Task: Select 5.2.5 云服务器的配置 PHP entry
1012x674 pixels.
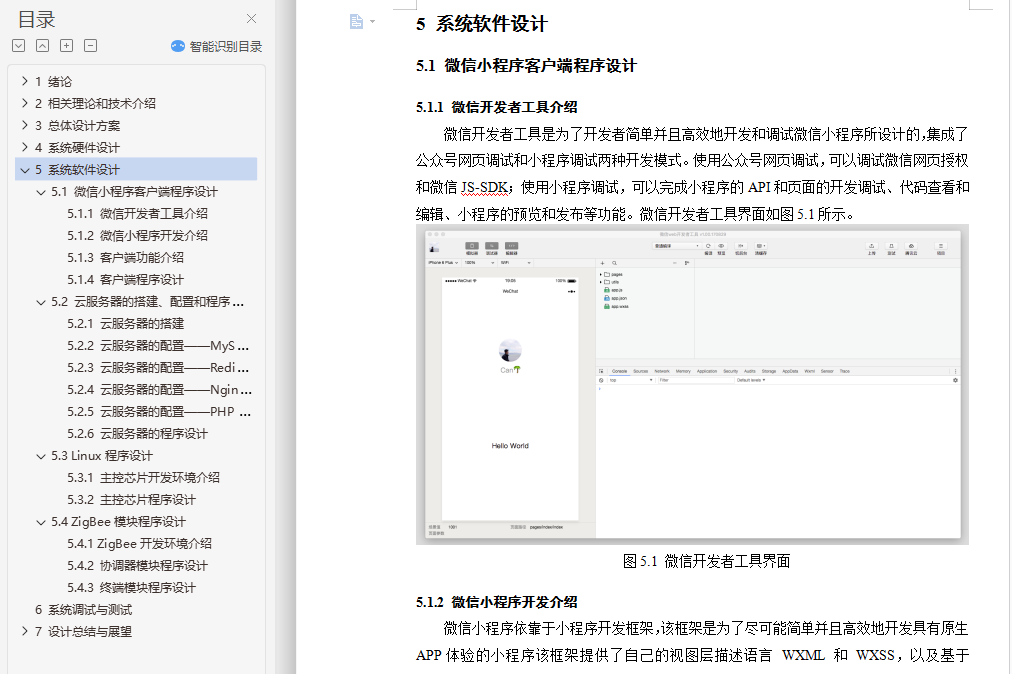Action: [159, 411]
